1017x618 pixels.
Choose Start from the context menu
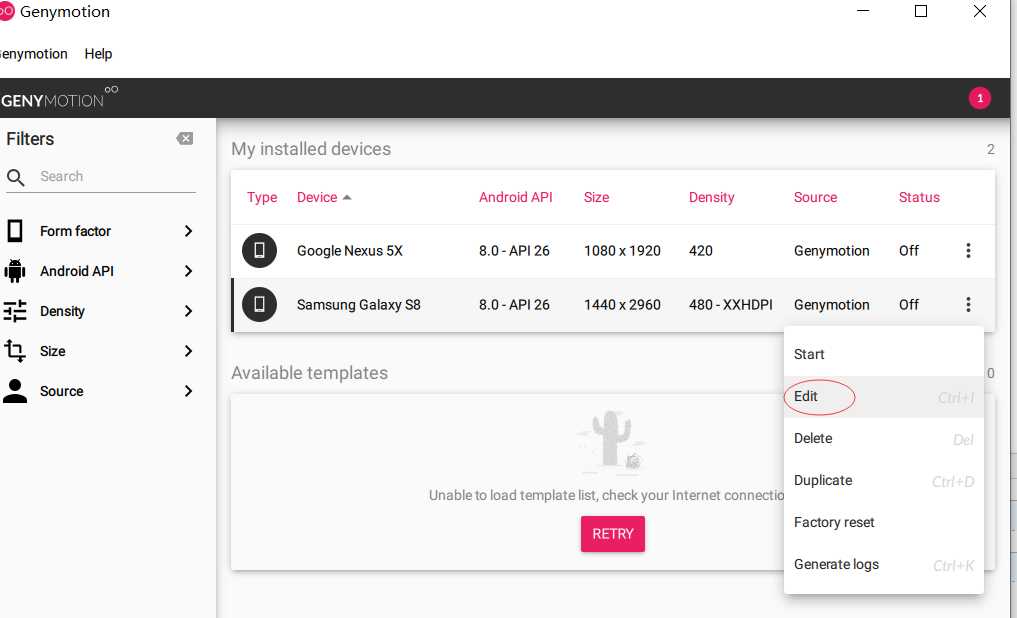click(x=883, y=354)
